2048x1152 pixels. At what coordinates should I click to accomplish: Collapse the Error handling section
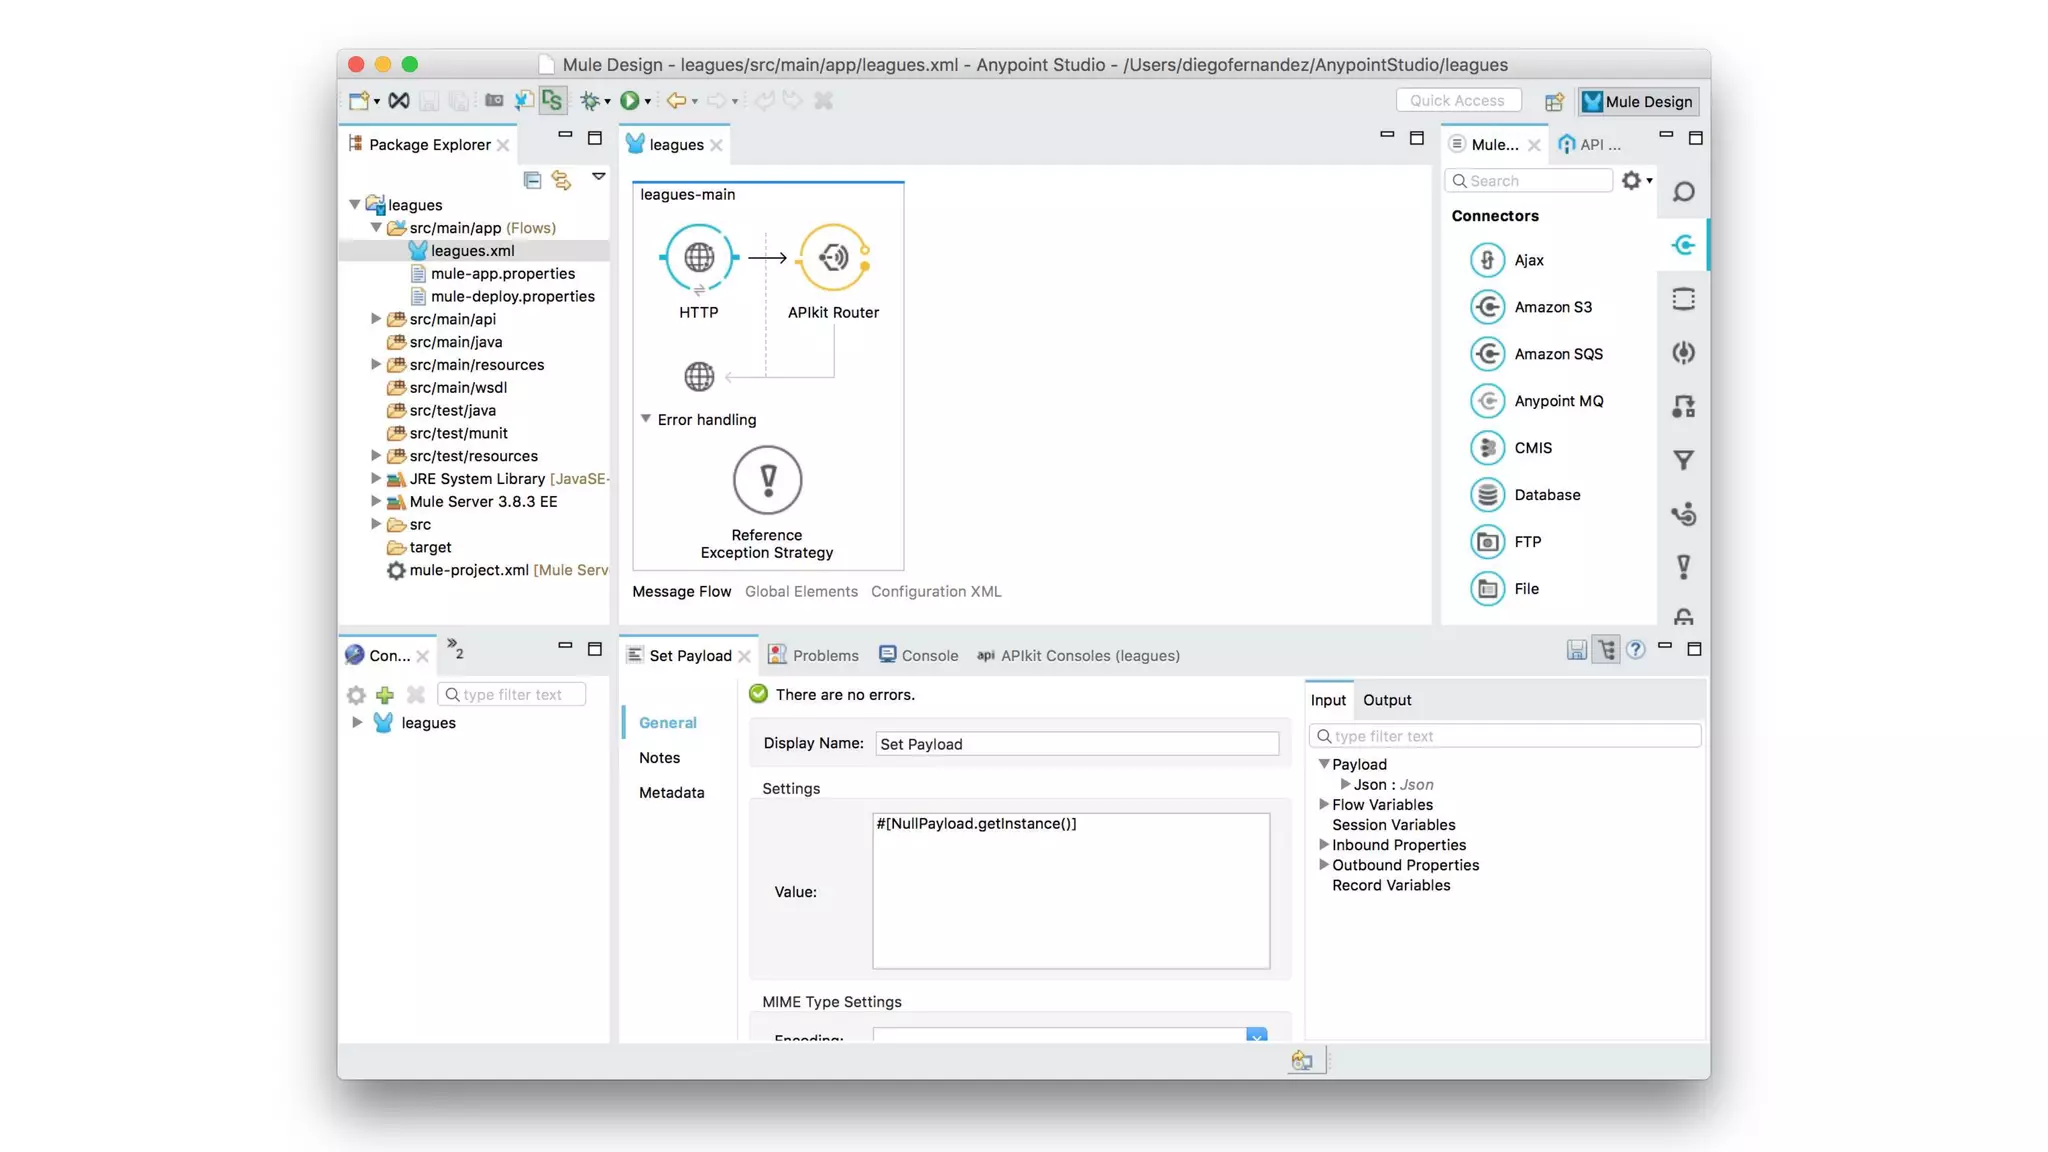[x=646, y=419]
